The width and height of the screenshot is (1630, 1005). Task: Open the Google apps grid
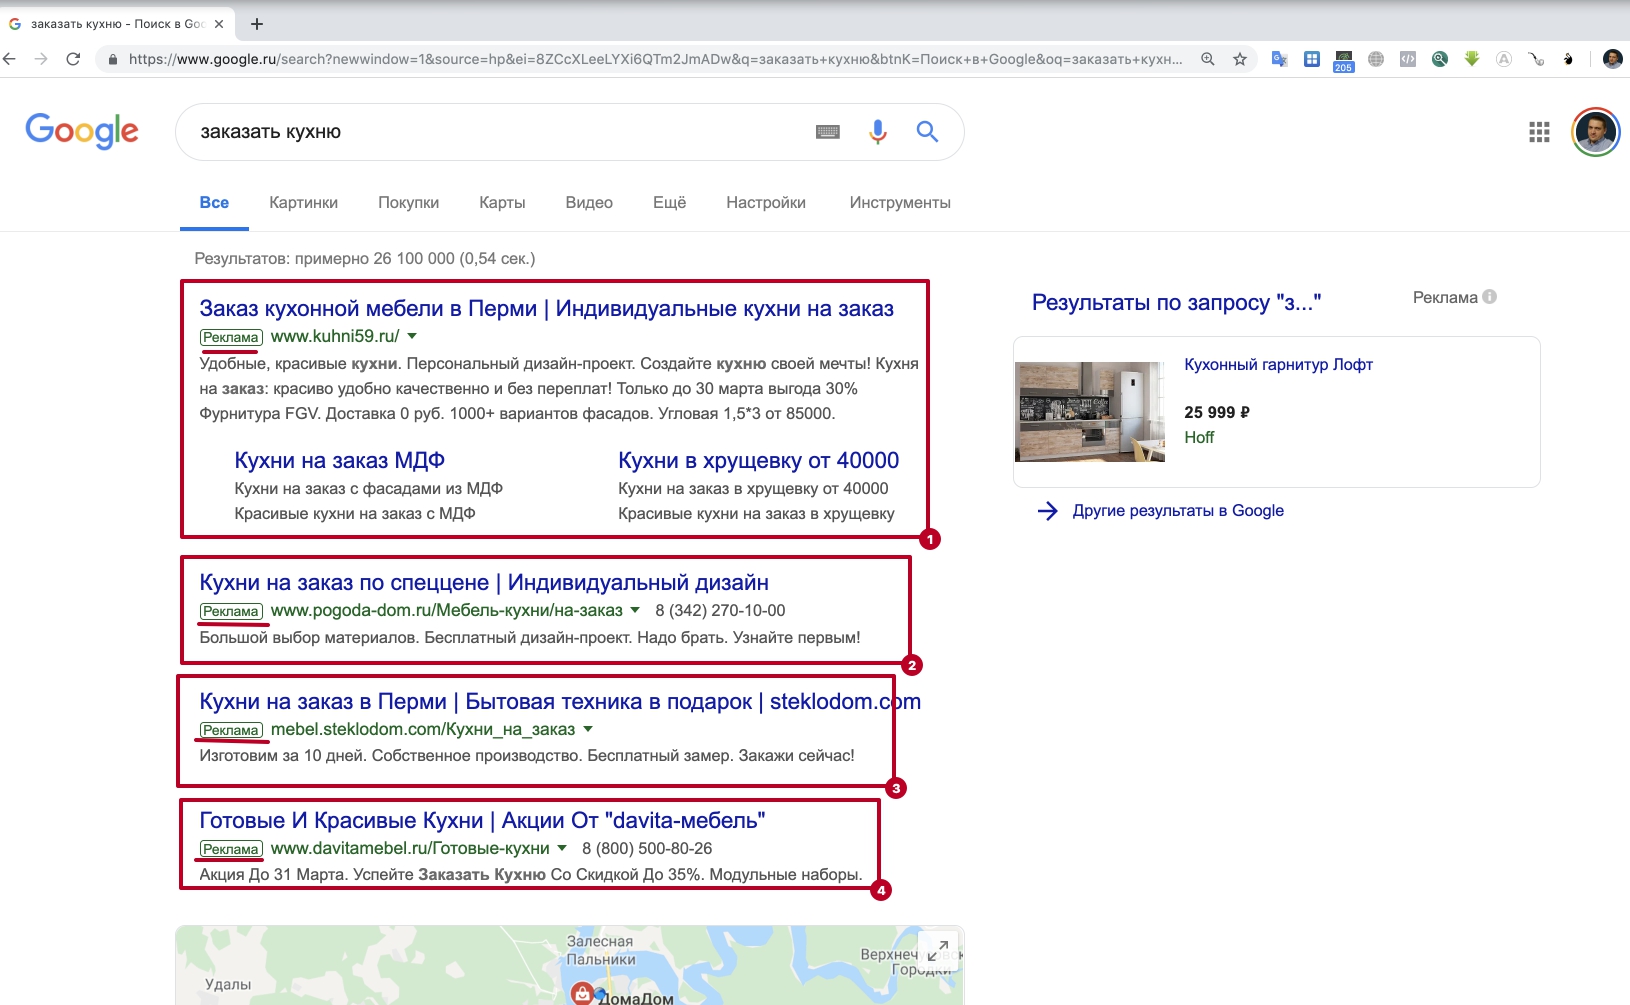coord(1539,132)
